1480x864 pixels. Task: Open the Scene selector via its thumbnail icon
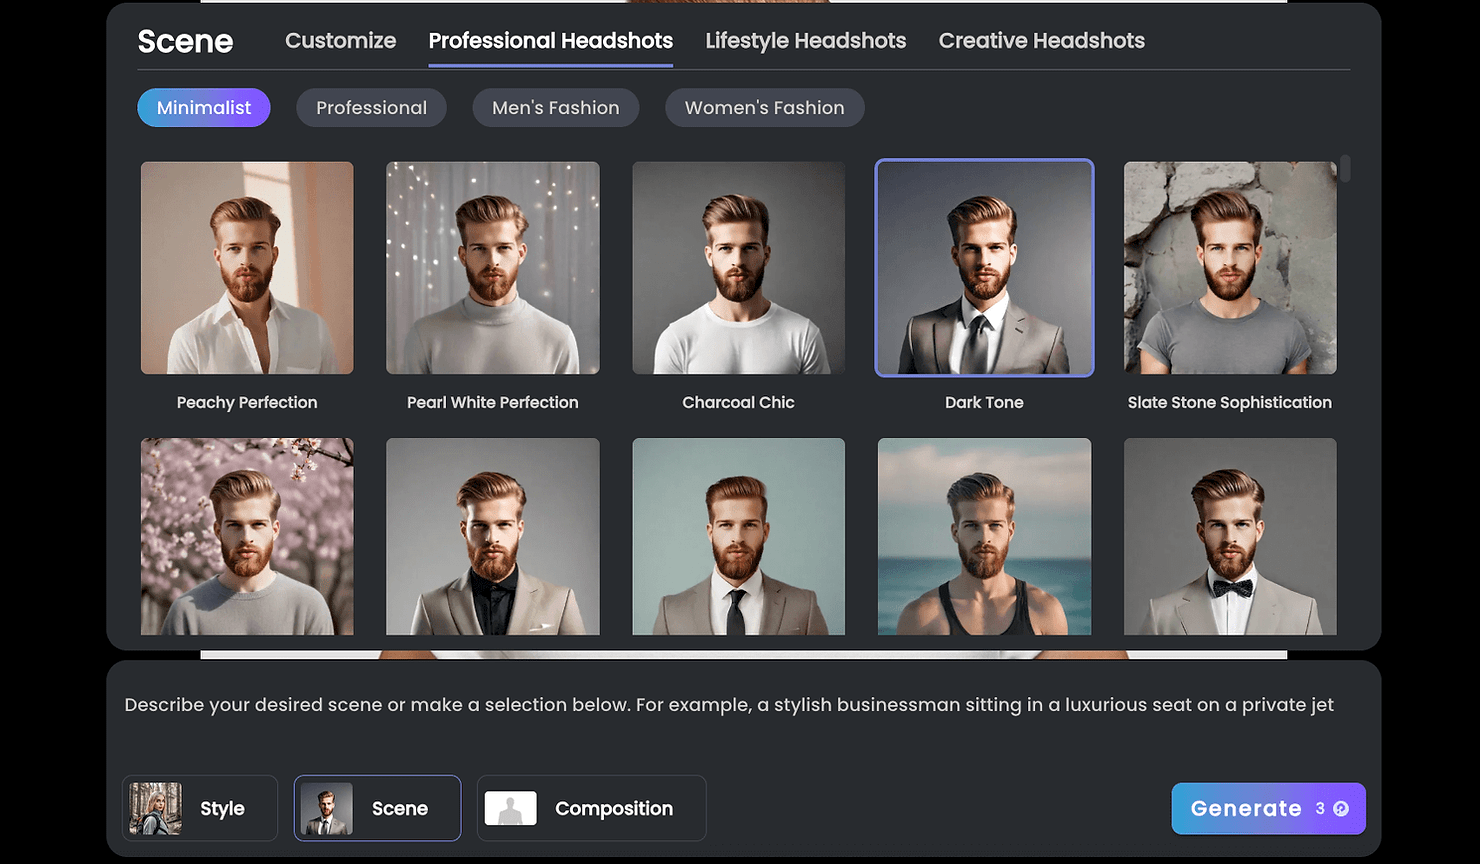325,808
